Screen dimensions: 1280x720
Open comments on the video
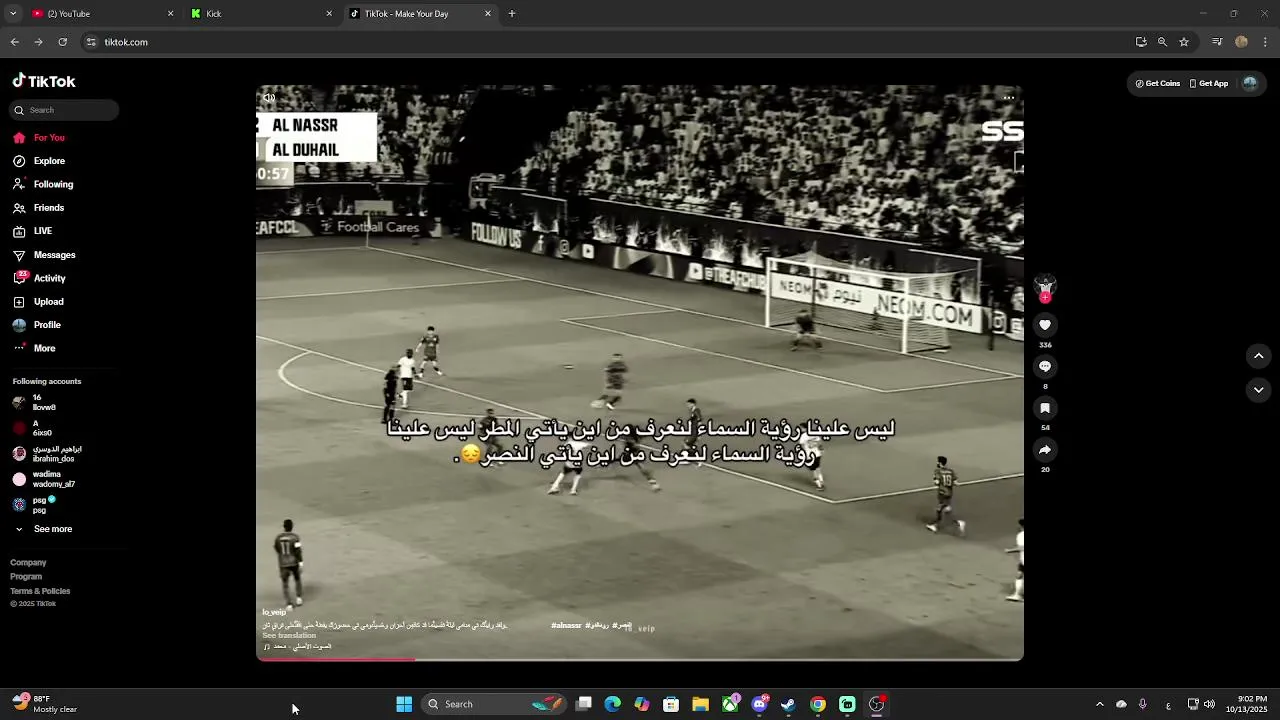pyautogui.click(x=1045, y=366)
